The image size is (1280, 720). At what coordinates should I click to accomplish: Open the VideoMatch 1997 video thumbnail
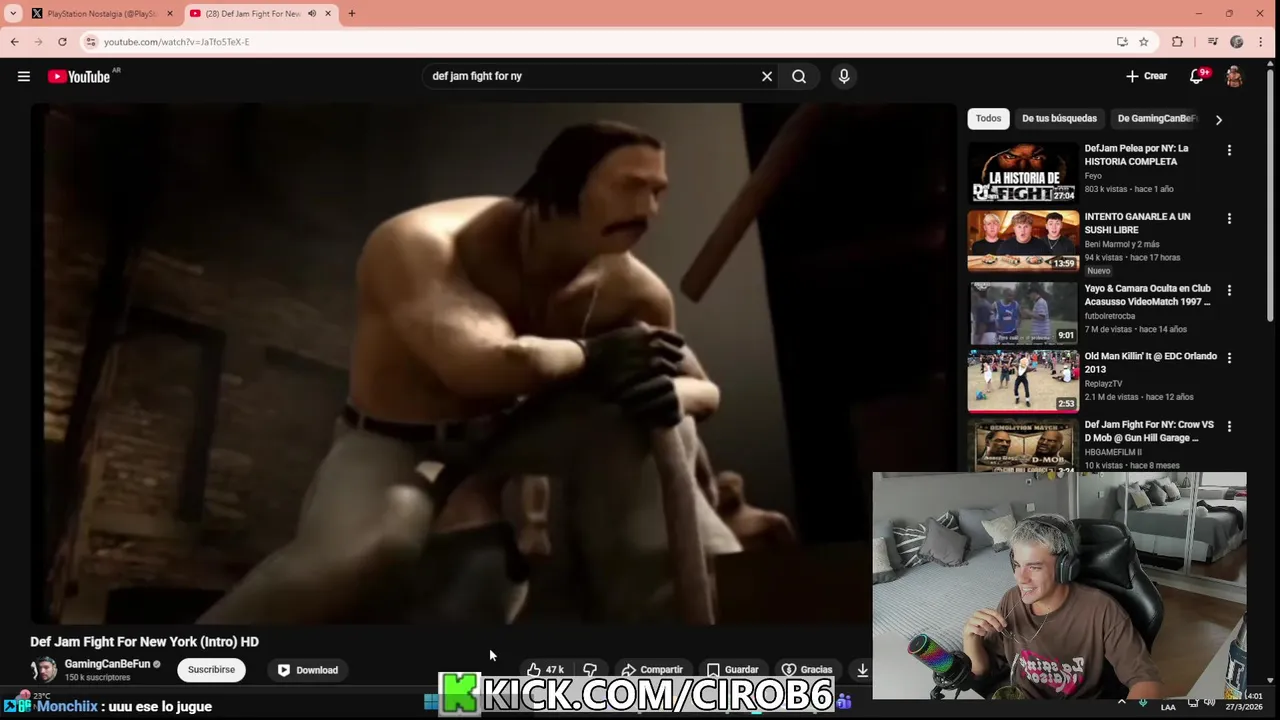point(1023,313)
